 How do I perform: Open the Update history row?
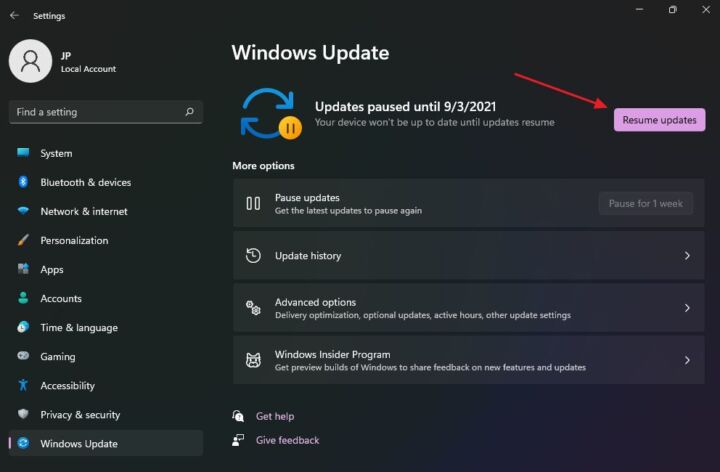469,256
